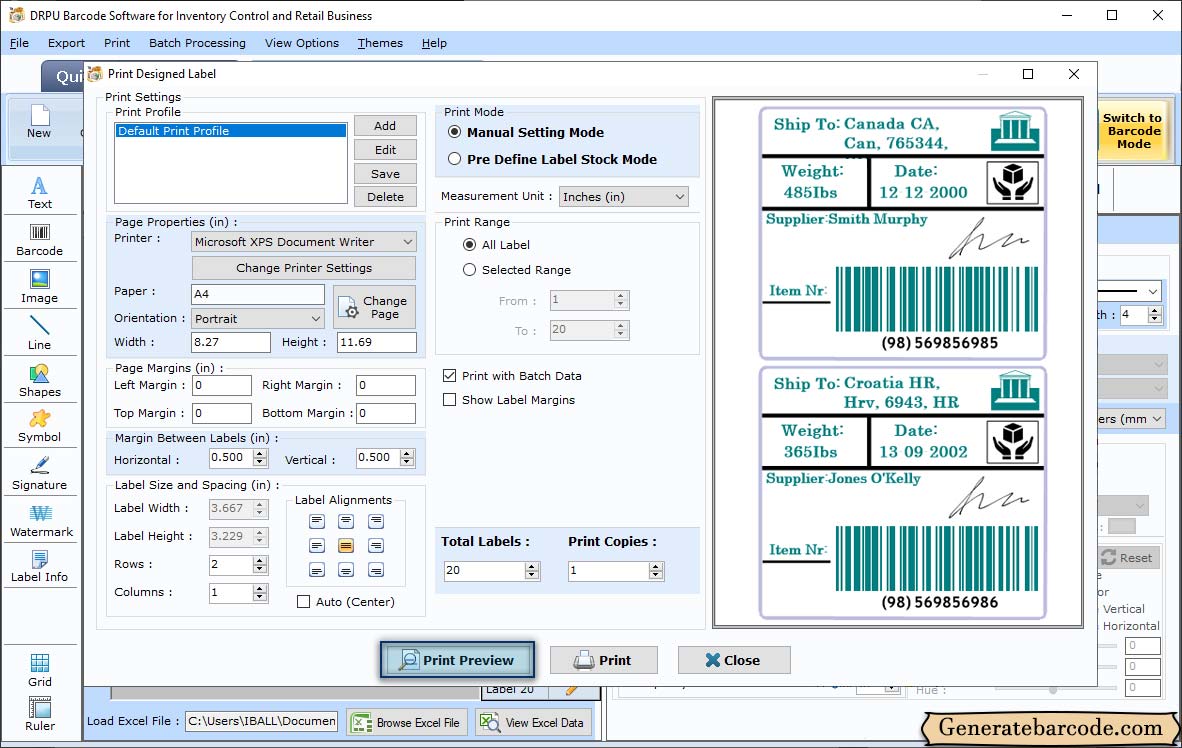The image size is (1182, 748).
Task: Increase Horizontal margin between labels
Action: pyautogui.click(x=260, y=453)
